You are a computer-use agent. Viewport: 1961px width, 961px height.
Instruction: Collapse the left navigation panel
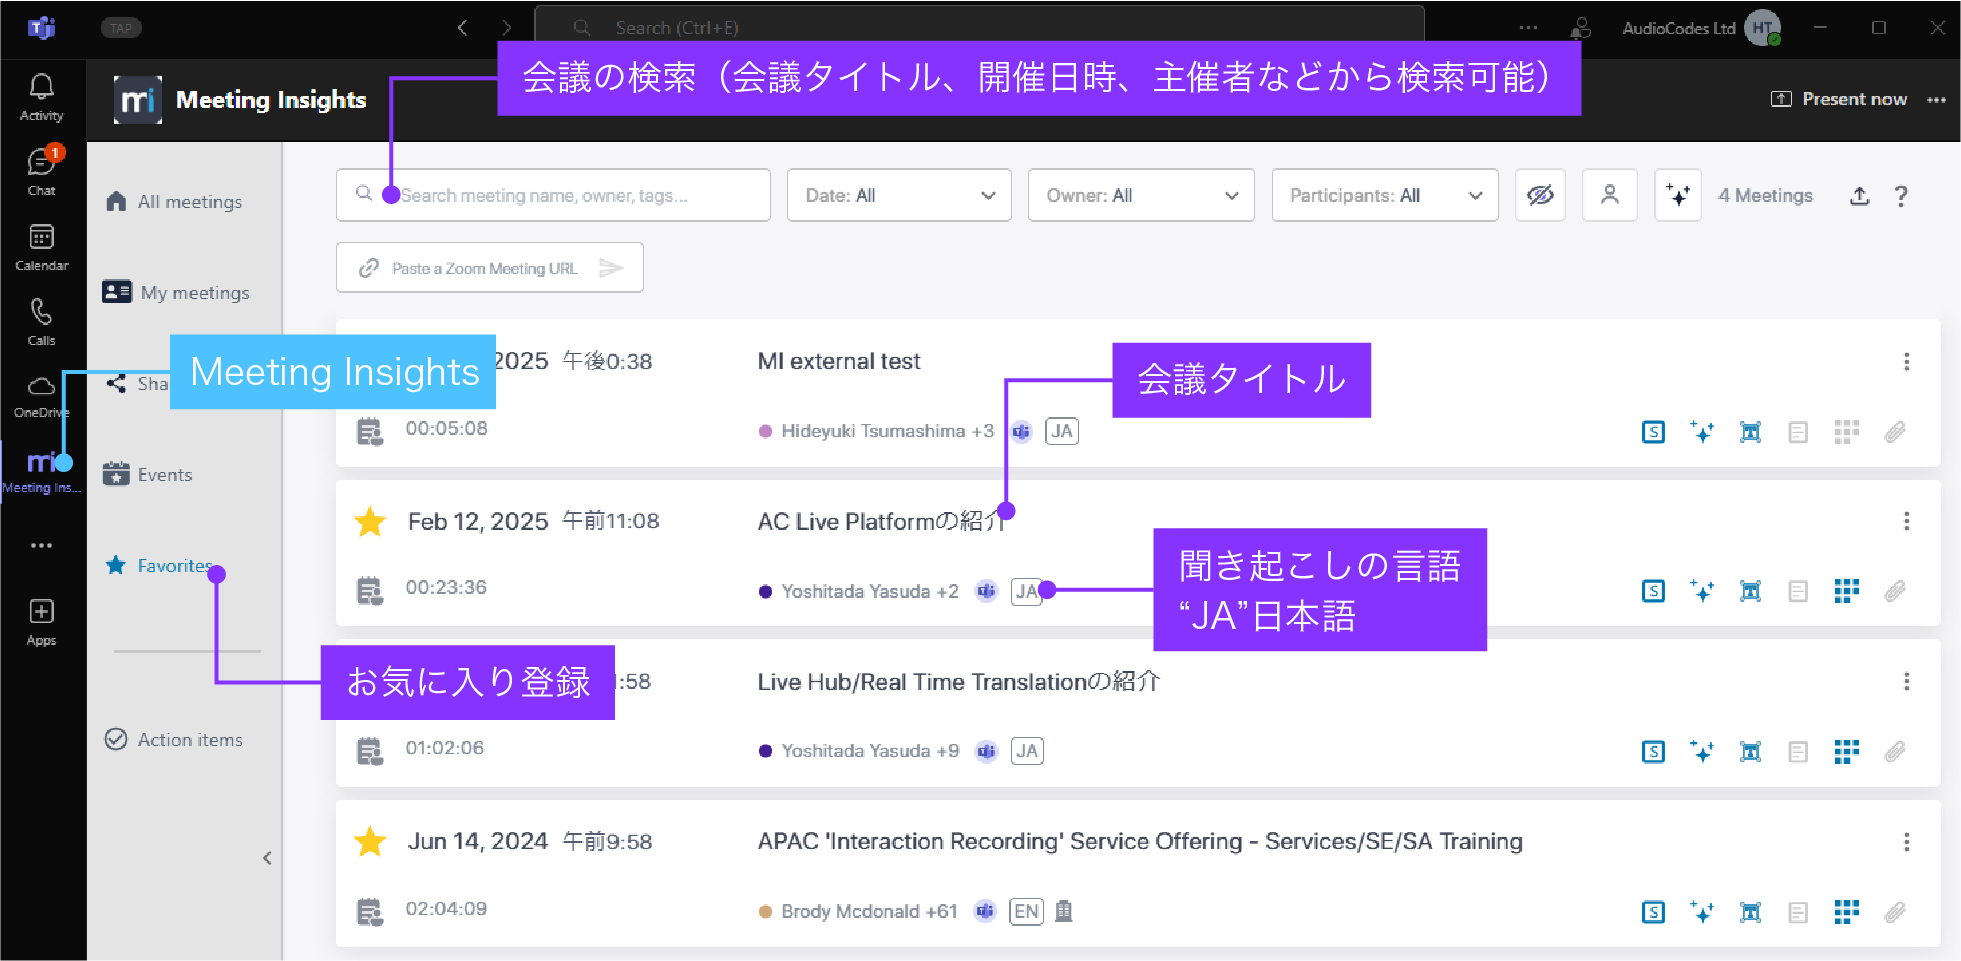[267, 858]
